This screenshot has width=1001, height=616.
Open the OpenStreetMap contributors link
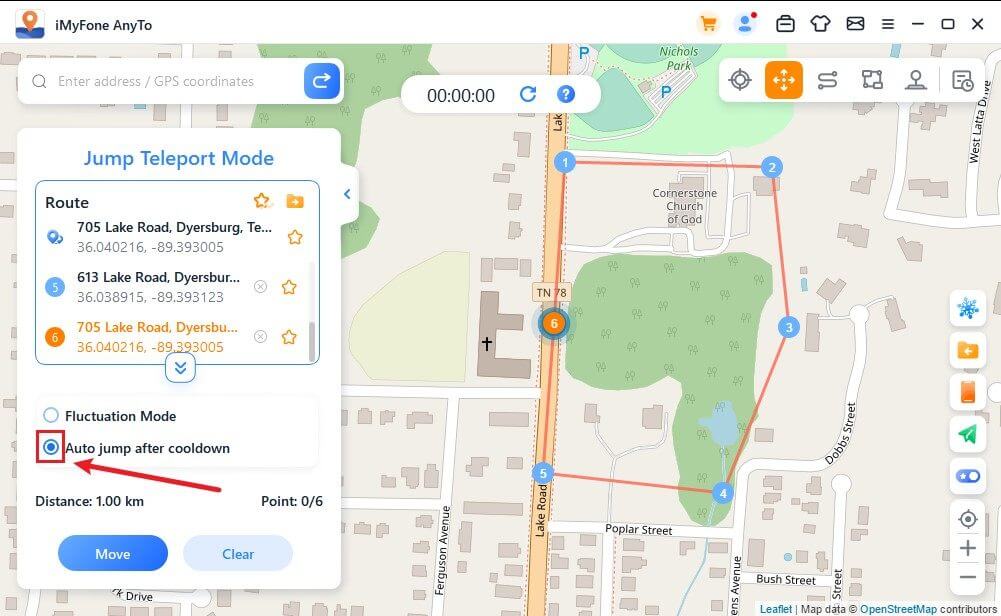(898, 609)
